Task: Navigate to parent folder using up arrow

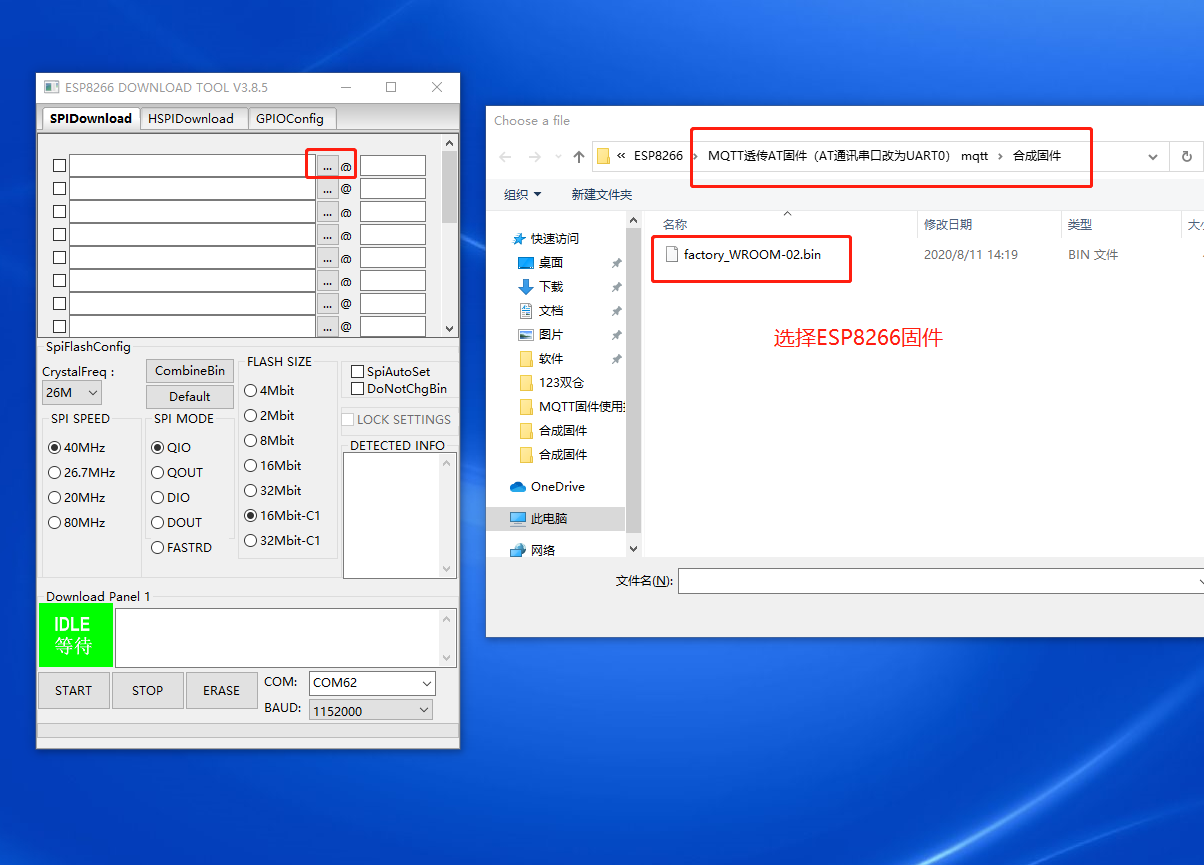Action: coord(578,156)
